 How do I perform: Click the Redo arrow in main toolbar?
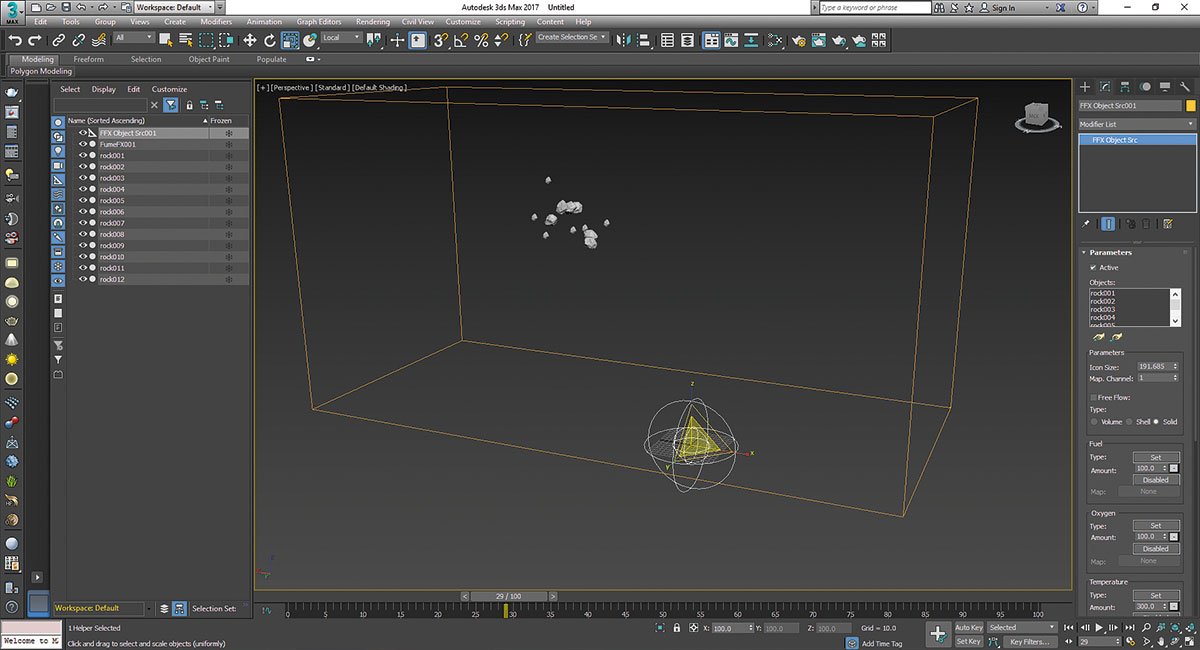[35, 40]
